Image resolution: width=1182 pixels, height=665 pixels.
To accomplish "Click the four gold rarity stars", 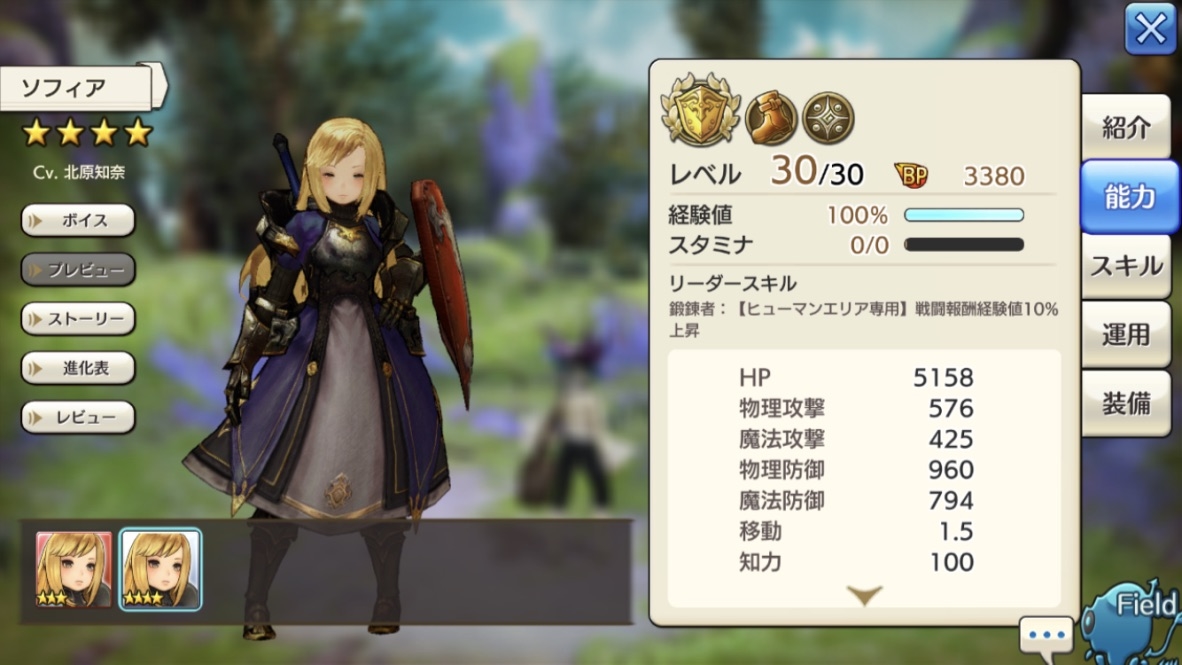I will point(87,133).
